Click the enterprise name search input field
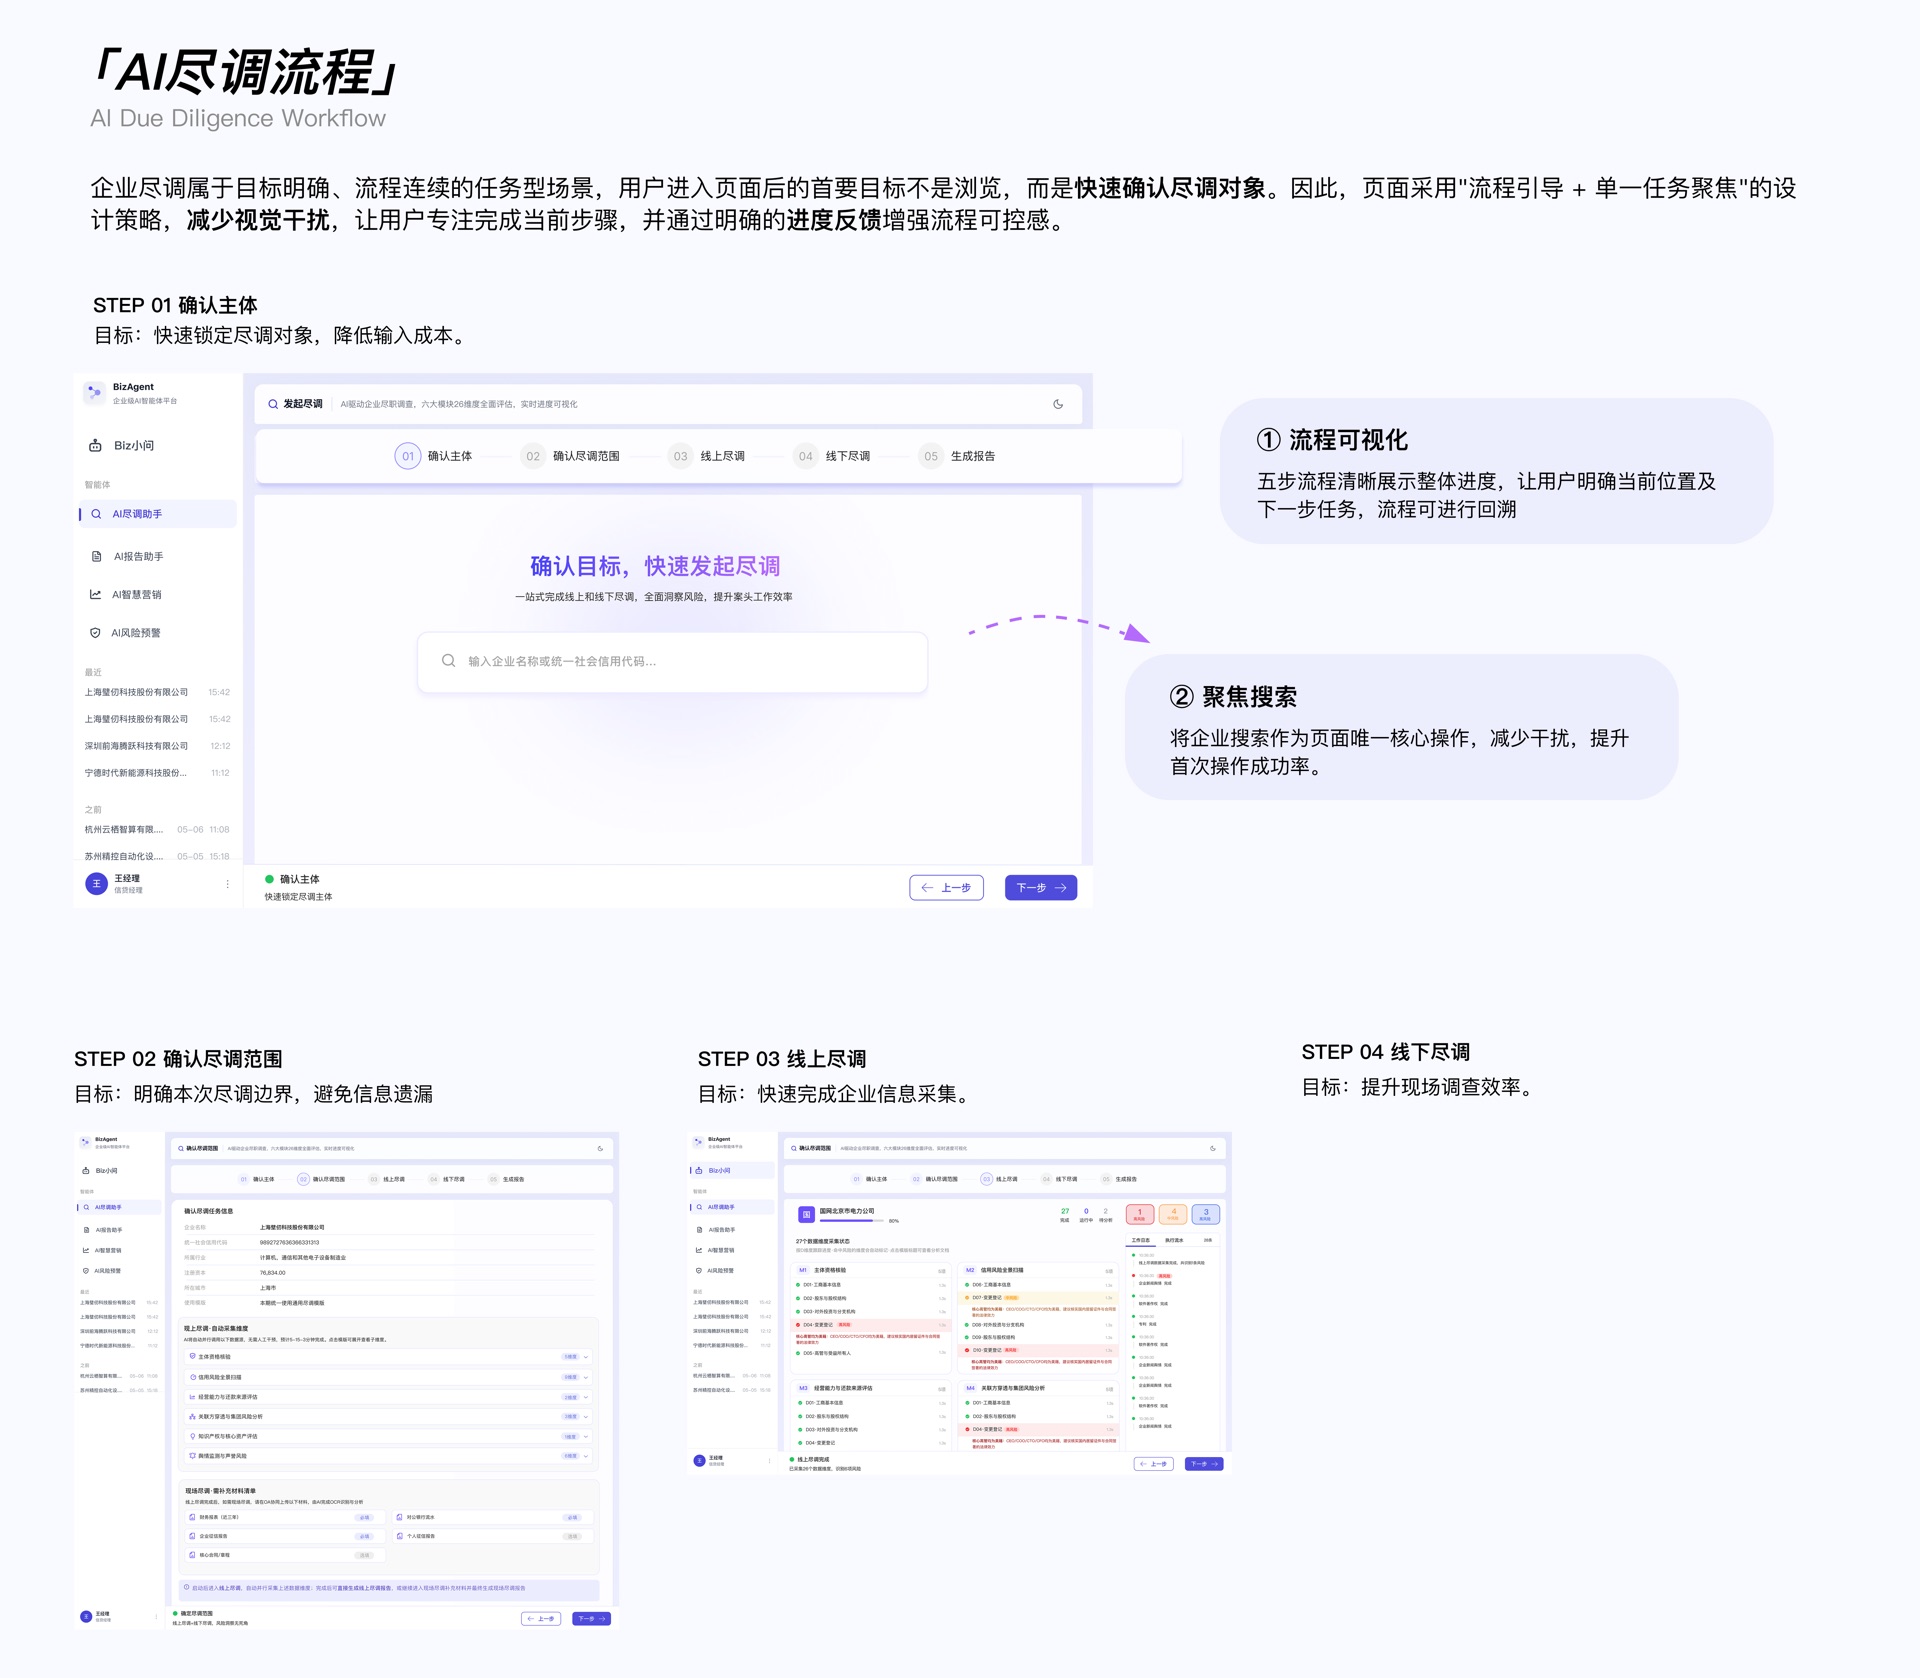The width and height of the screenshot is (1920, 1678). [672, 662]
